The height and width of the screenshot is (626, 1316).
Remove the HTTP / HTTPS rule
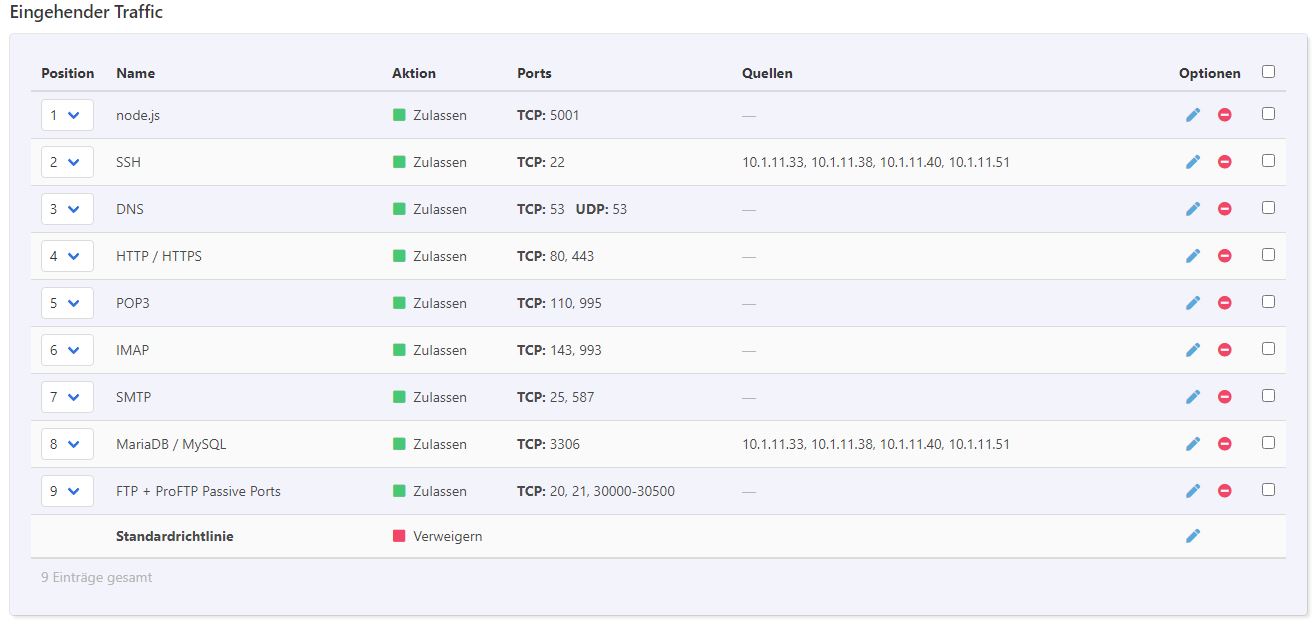[x=1224, y=256]
